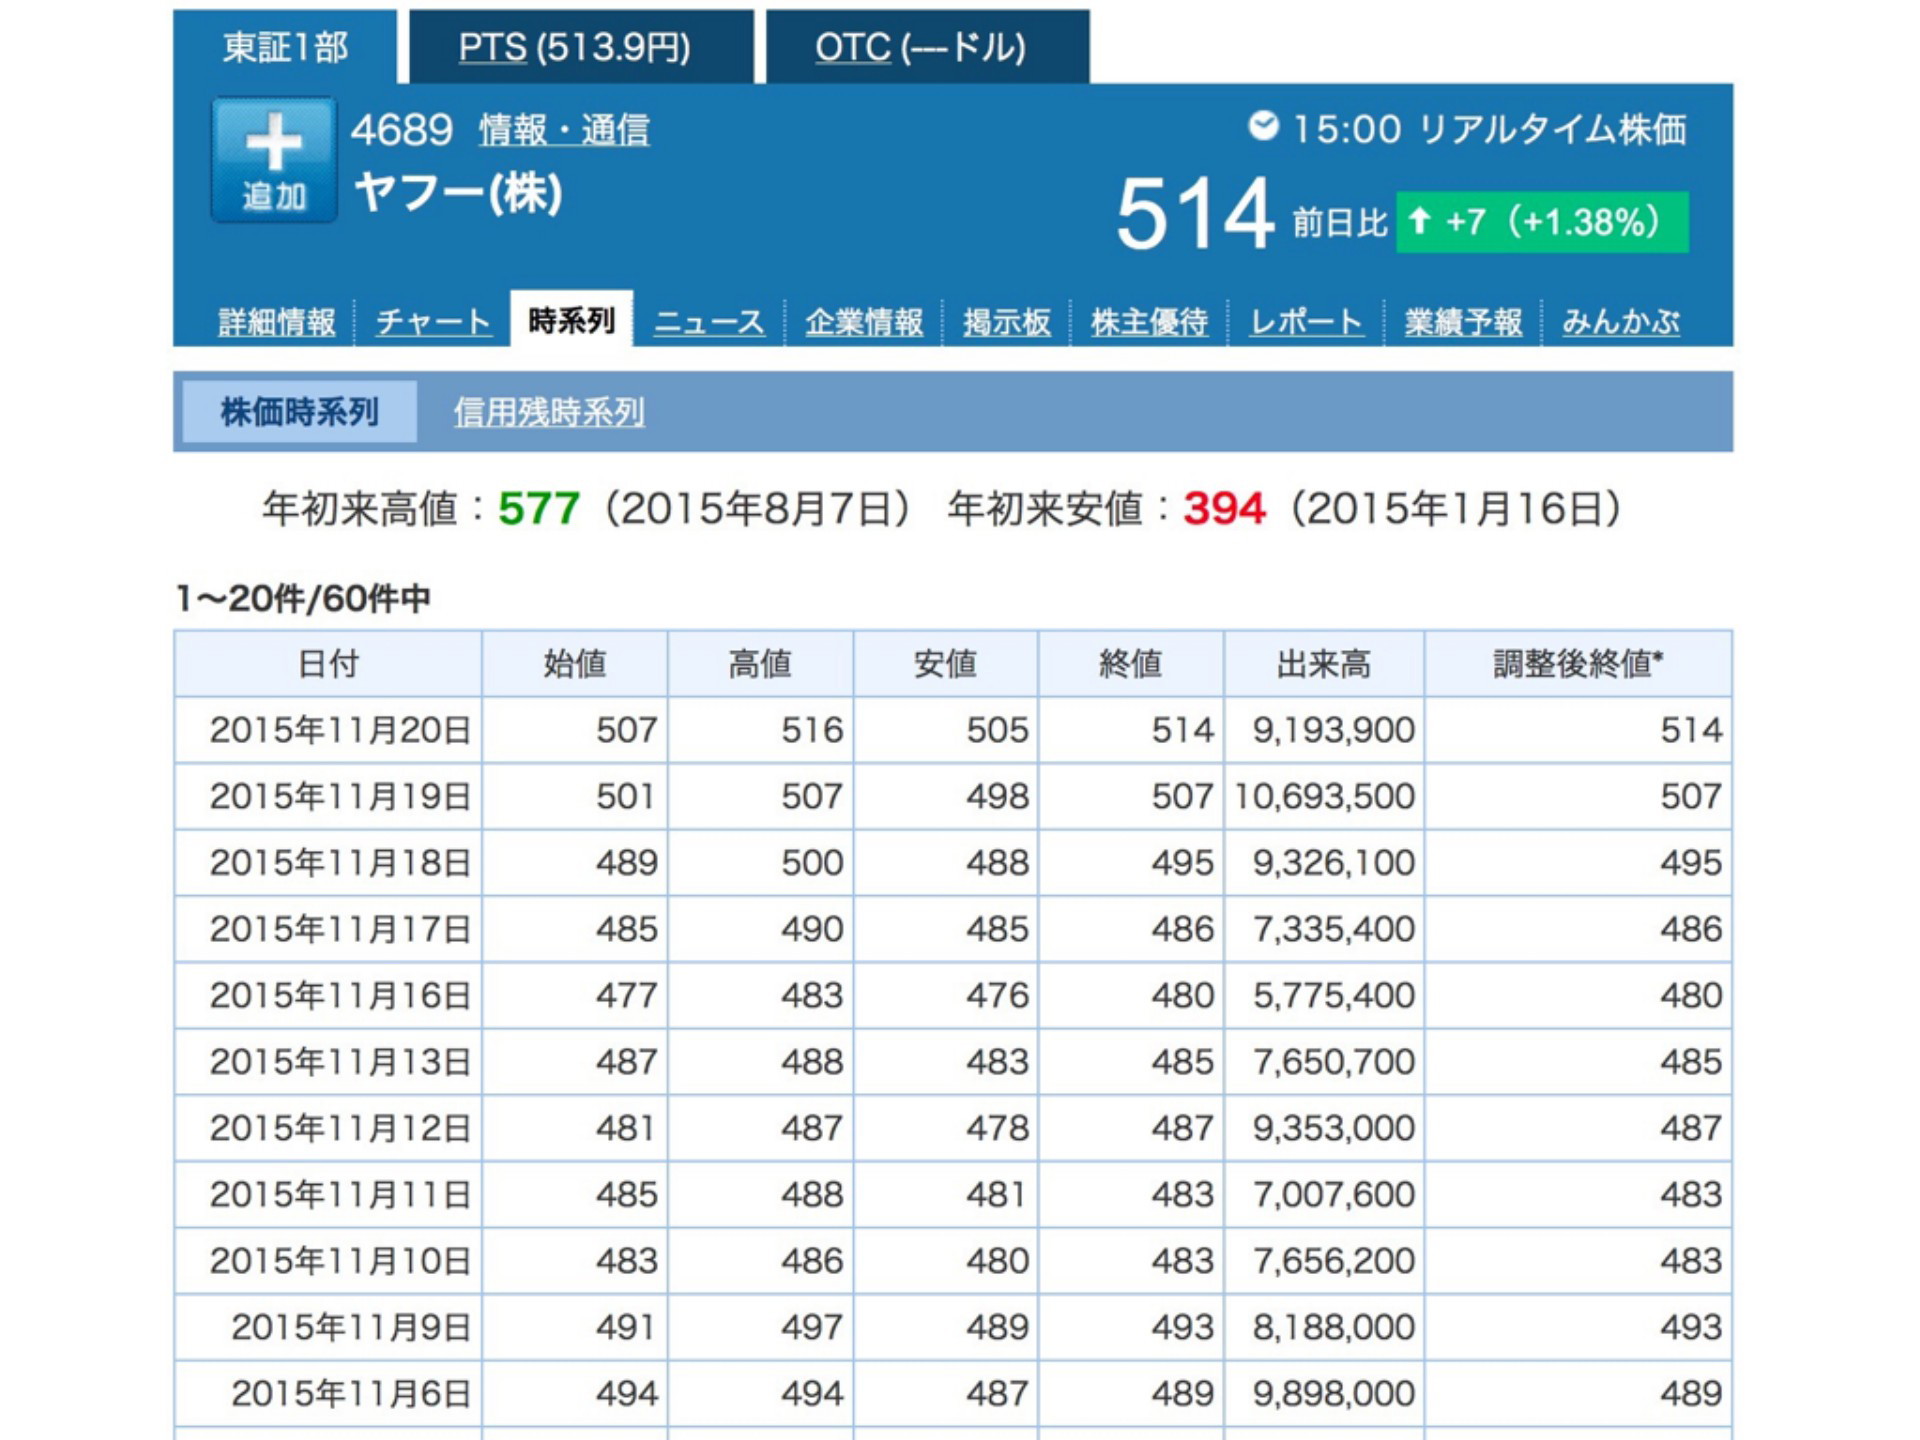The width and height of the screenshot is (1920, 1440).
Task: Open the 信用残時系列 link
Action: click(x=549, y=412)
